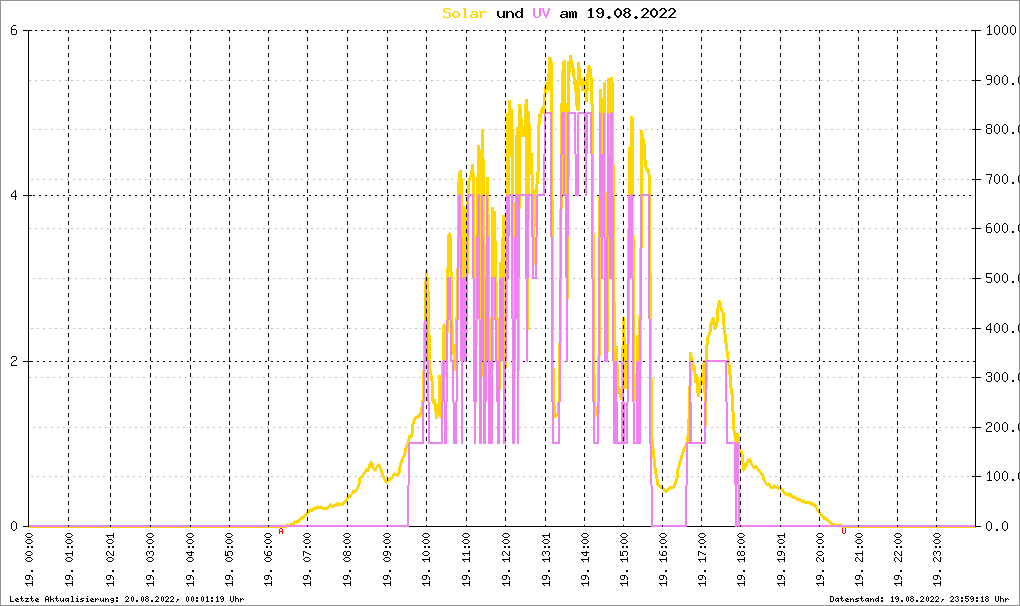Click the time label "19. 14:00"
1020x606 pixels.
(x=584, y=560)
